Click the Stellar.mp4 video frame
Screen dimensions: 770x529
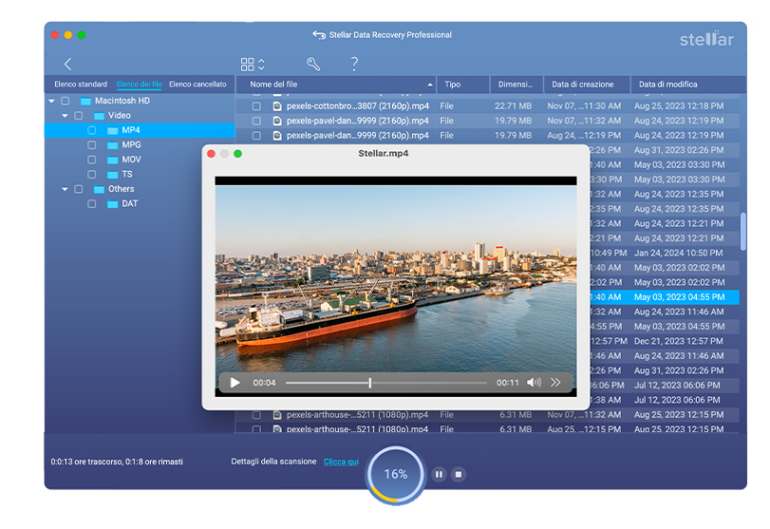point(396,286)
